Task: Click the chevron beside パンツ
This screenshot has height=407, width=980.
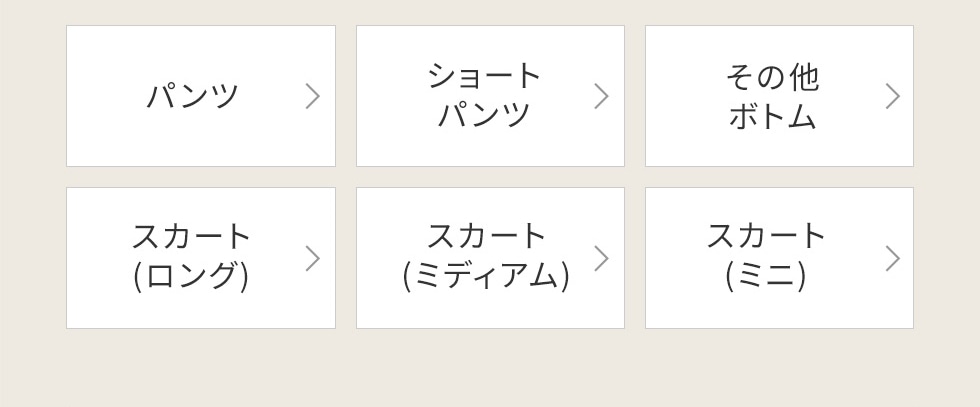Action: pyautogui.click(x=313, y=96)
